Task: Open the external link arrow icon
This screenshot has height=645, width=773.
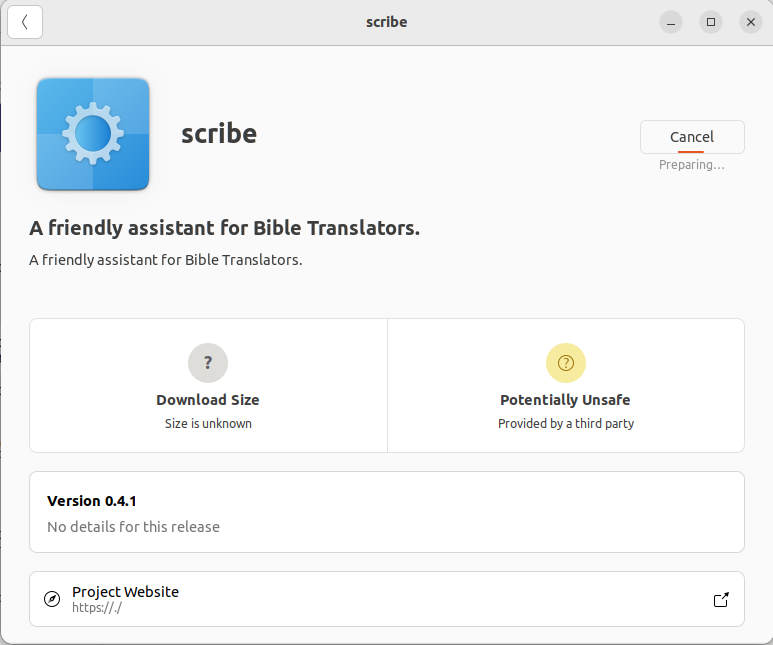Action: tap(720, 599)
